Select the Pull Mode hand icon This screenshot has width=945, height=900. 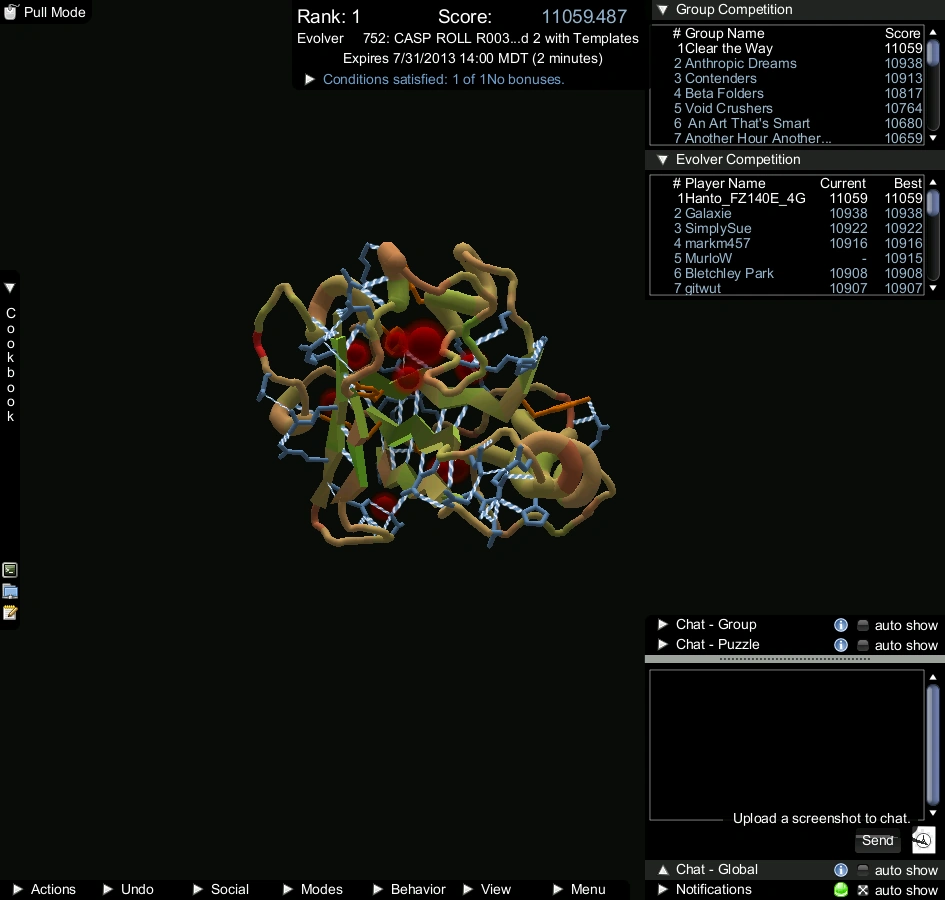(10, 12)
